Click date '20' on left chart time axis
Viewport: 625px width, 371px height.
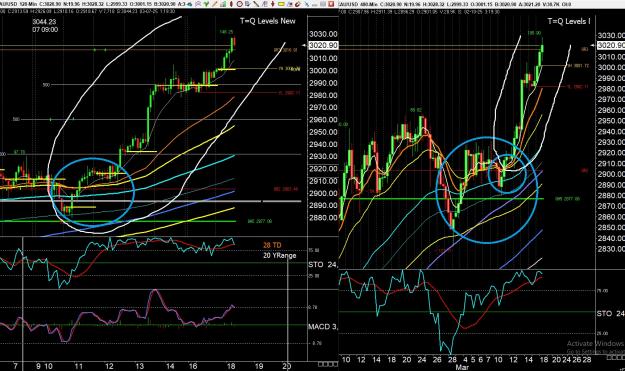[287, 366]
